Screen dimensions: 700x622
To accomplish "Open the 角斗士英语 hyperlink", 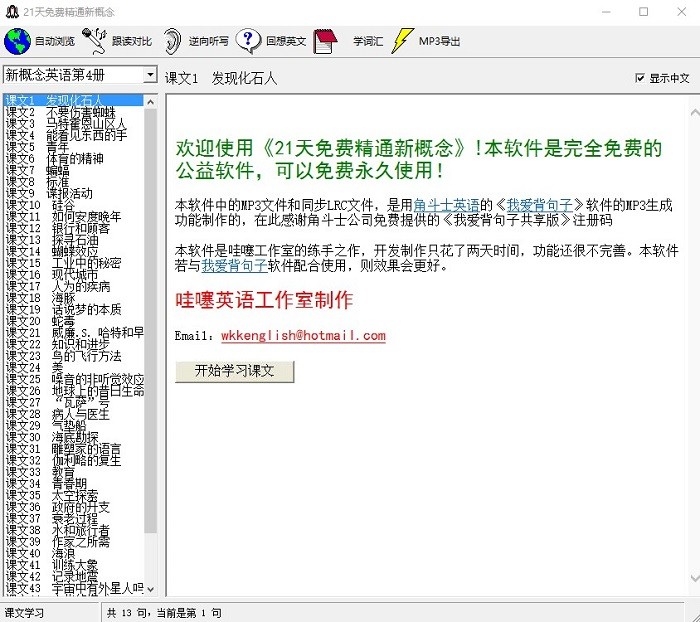I will [x=447, y=205].
